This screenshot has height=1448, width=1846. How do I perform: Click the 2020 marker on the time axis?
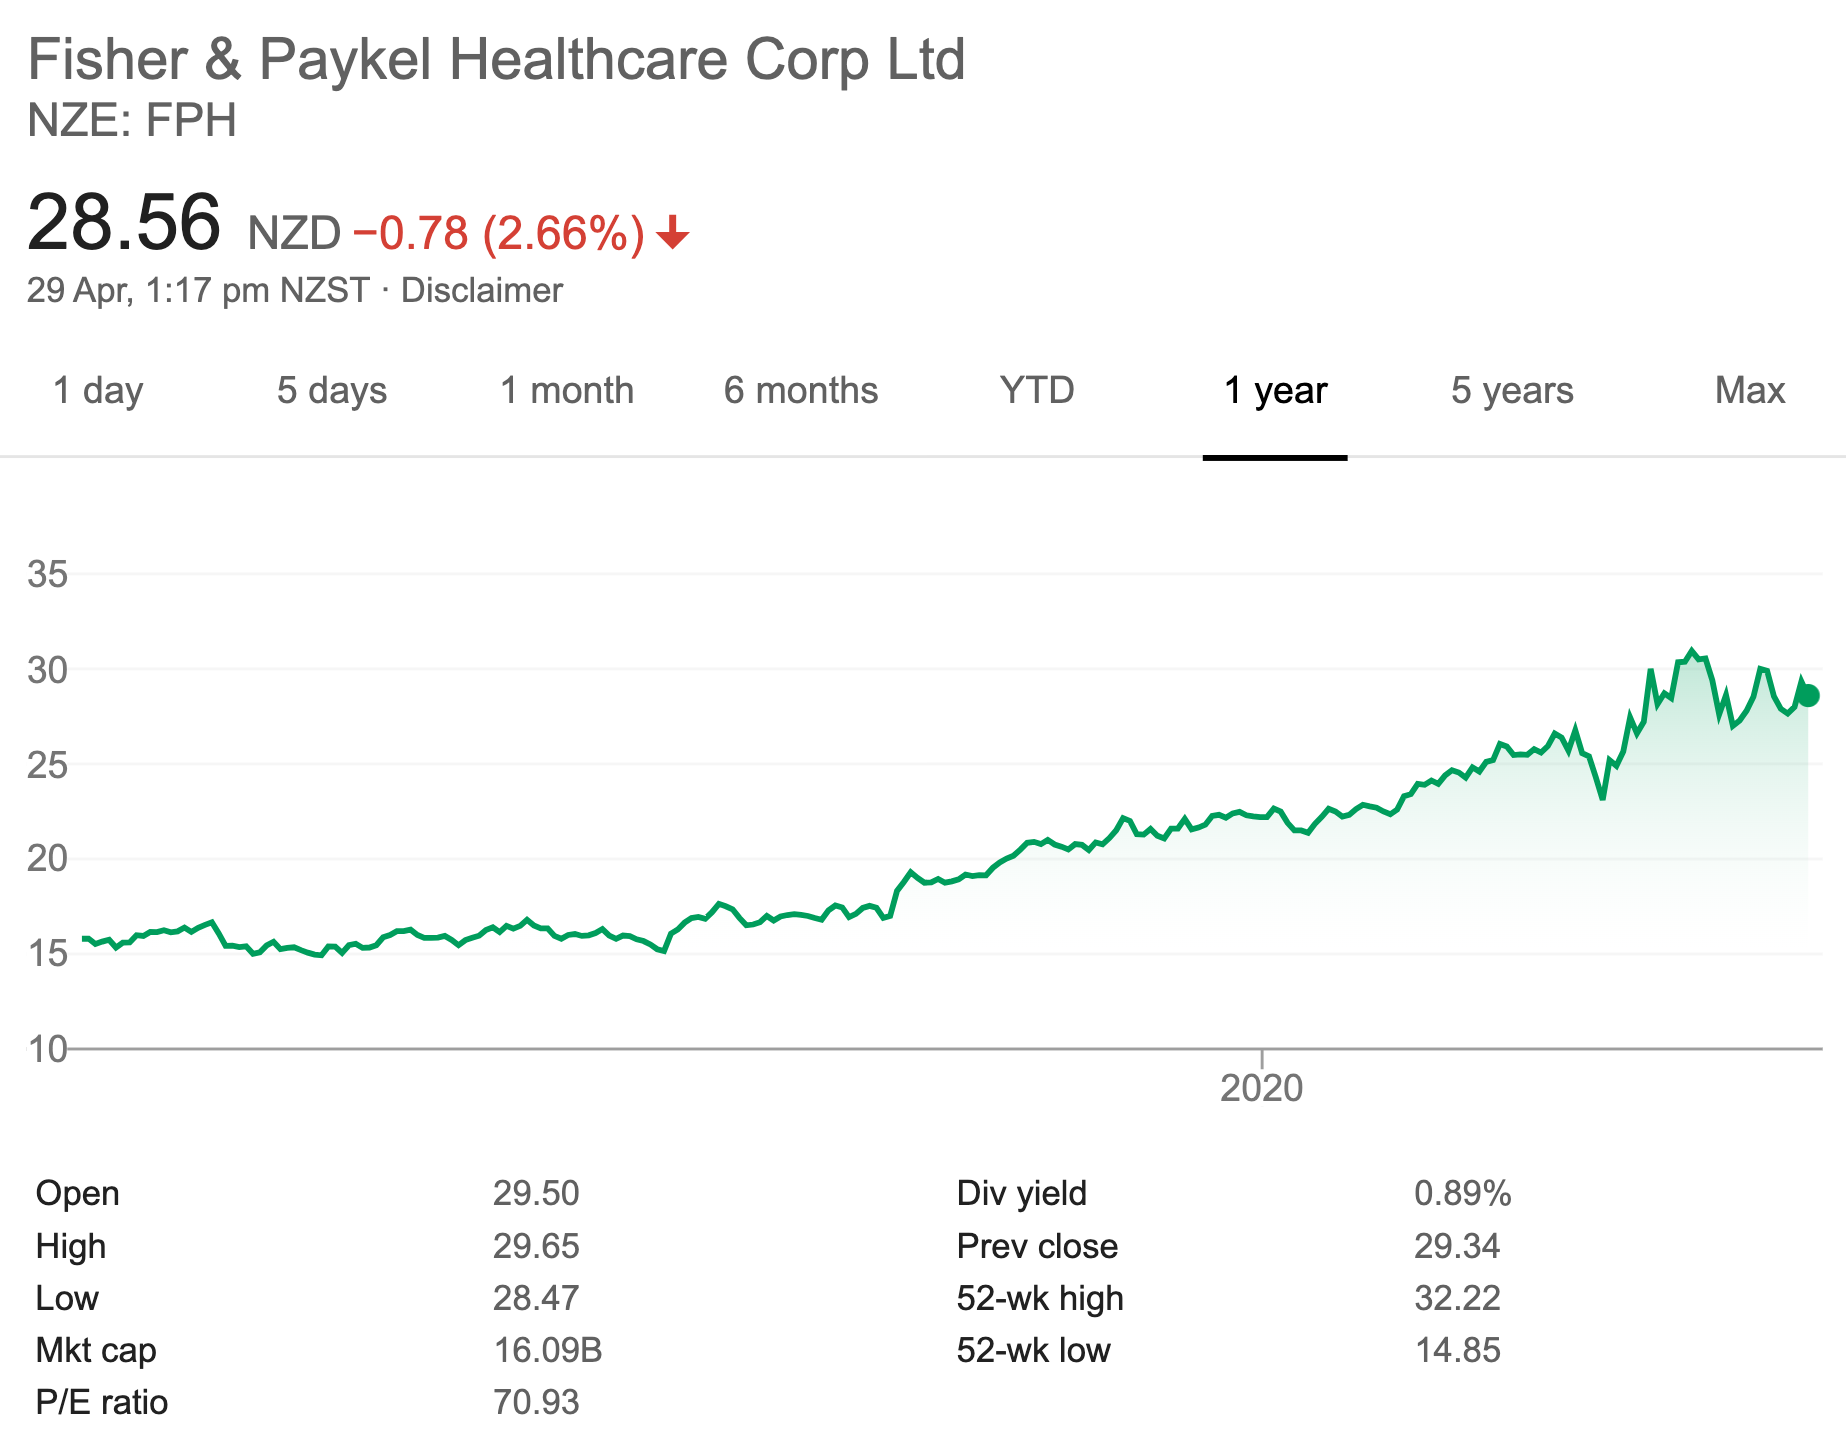[x=1262, y=1087]
